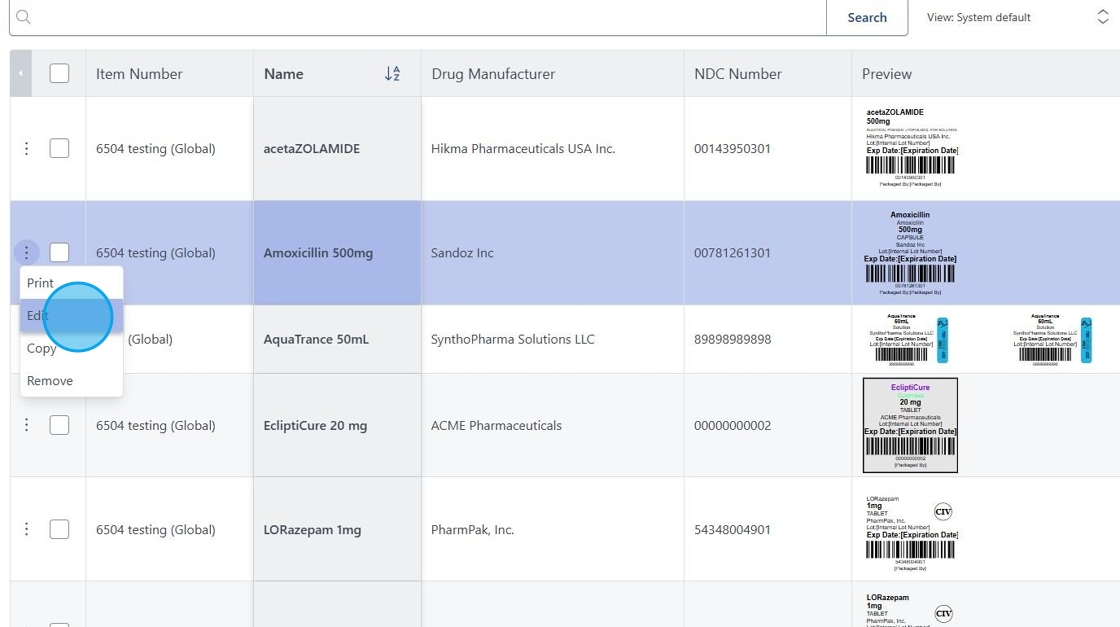Select the acetaZOLAMIDE name cell

[337, 149]
